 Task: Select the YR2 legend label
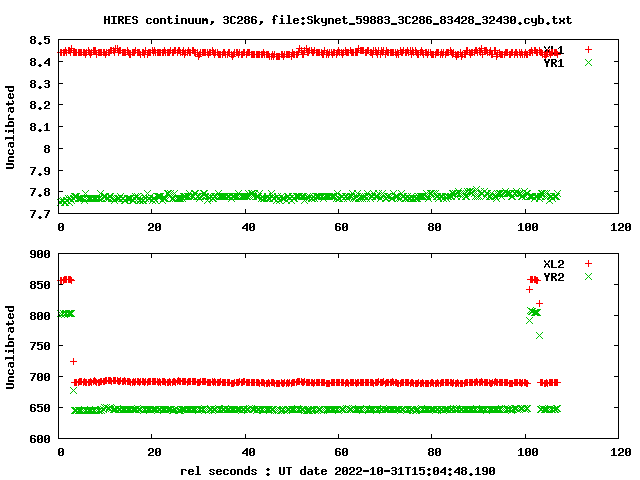[x=553, y=277]
